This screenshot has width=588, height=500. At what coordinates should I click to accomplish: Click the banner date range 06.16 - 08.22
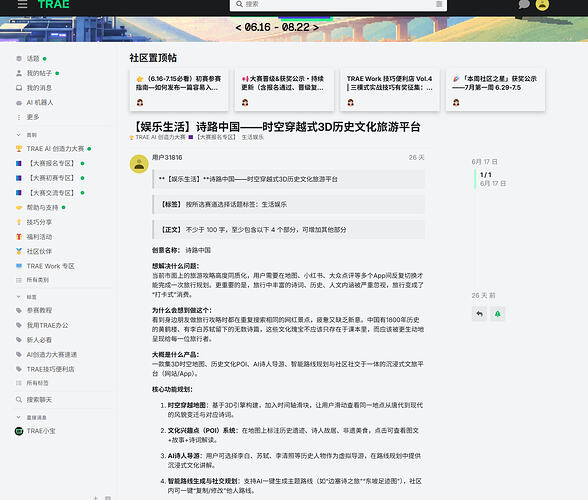(277, 27)
